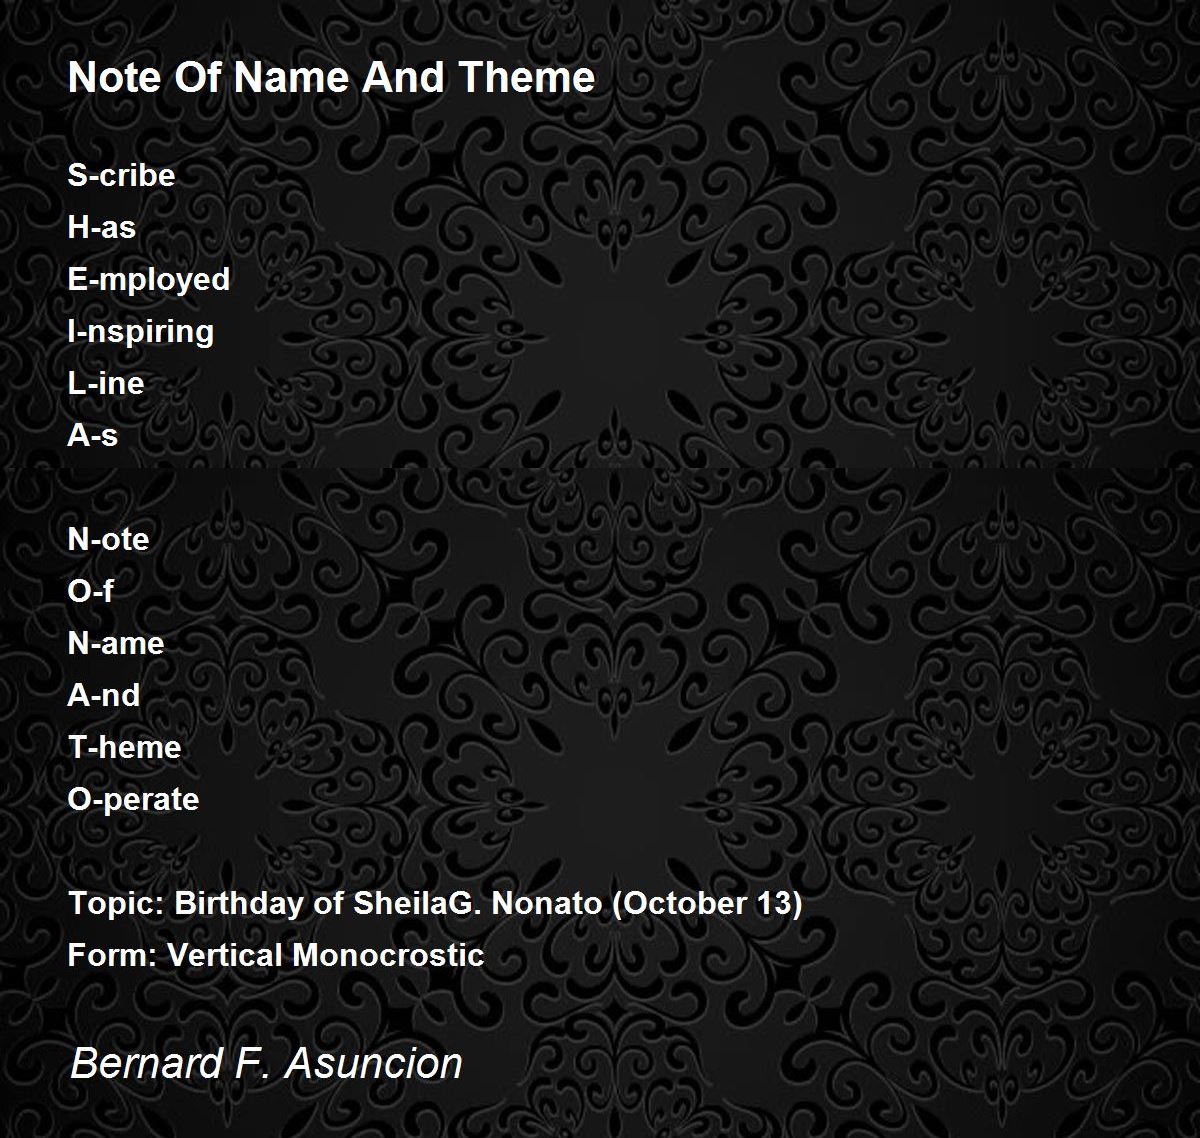Select the line S-cribe
Viewport: 1200px width, 1138px height.
121,175
